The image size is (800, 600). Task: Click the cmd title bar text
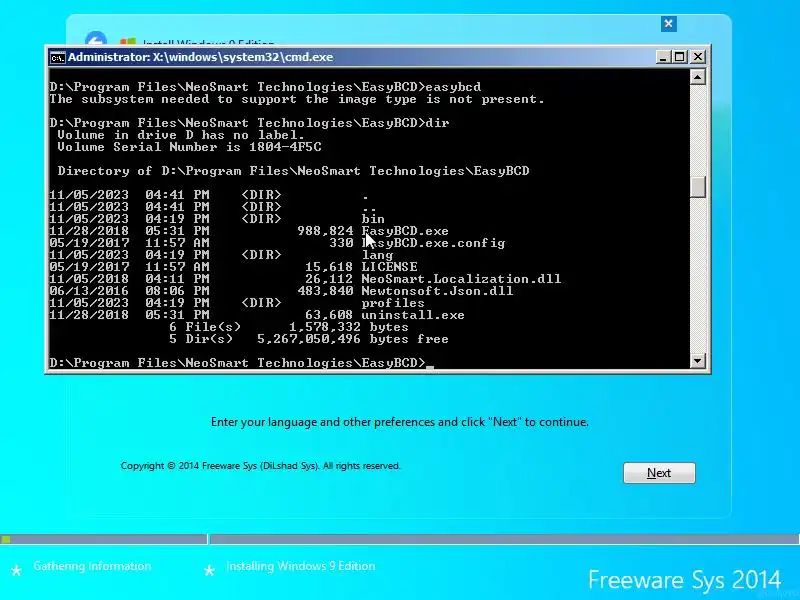click(x=201, y=57)
